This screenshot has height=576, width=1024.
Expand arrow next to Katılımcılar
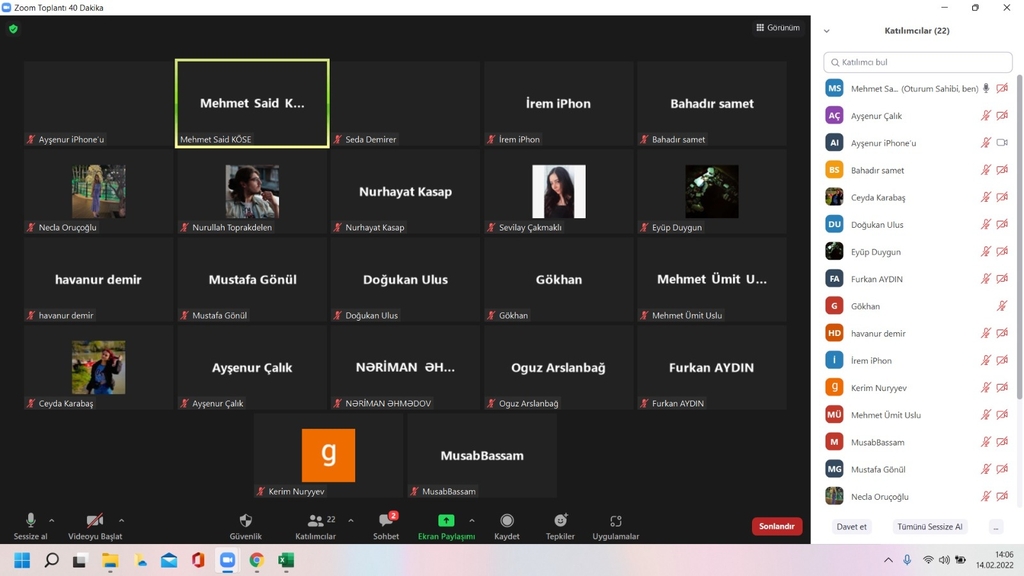(351, 520)
